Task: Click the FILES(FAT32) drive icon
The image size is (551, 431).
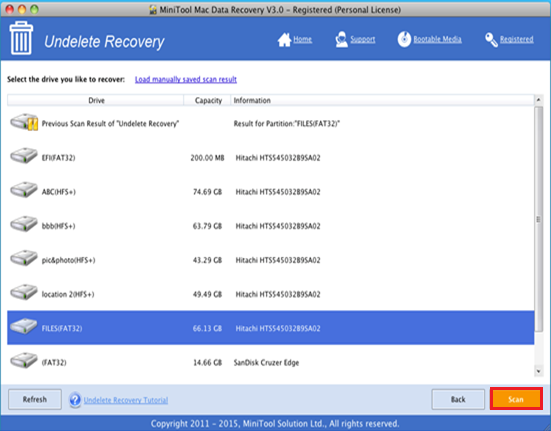Action: (24, 326)
